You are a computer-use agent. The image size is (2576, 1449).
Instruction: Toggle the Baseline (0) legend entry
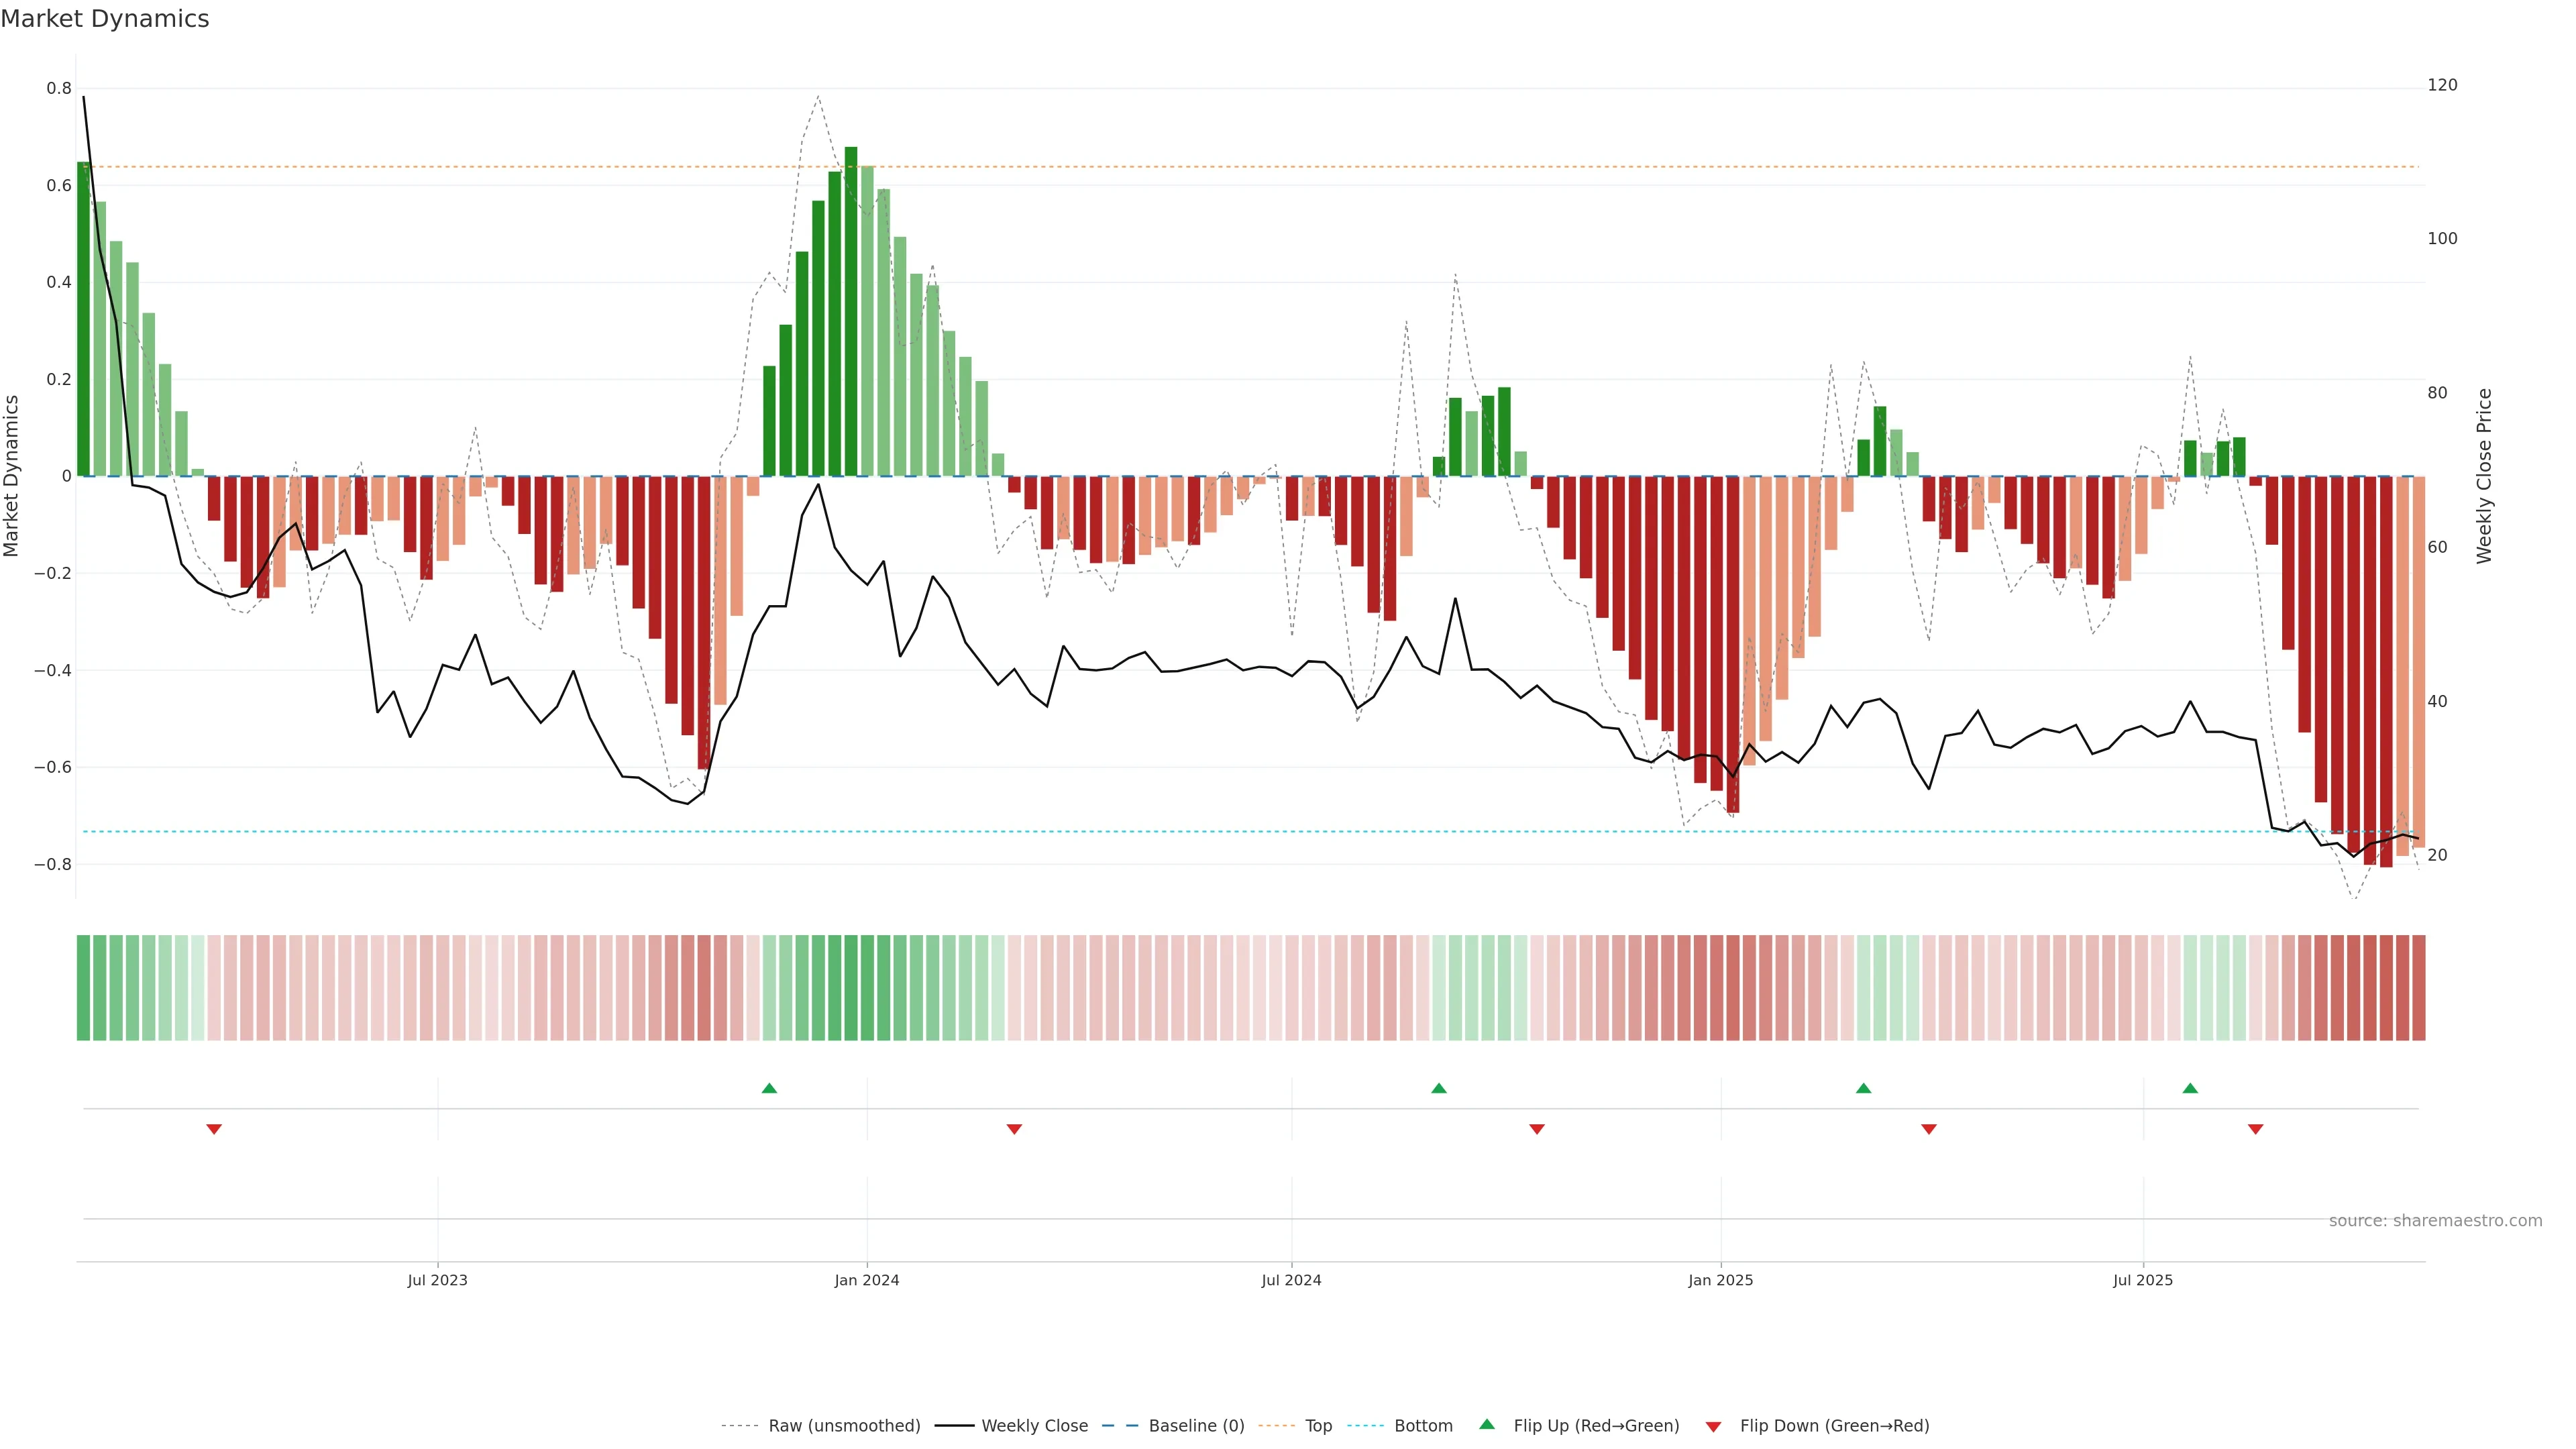(1196, 1426)
